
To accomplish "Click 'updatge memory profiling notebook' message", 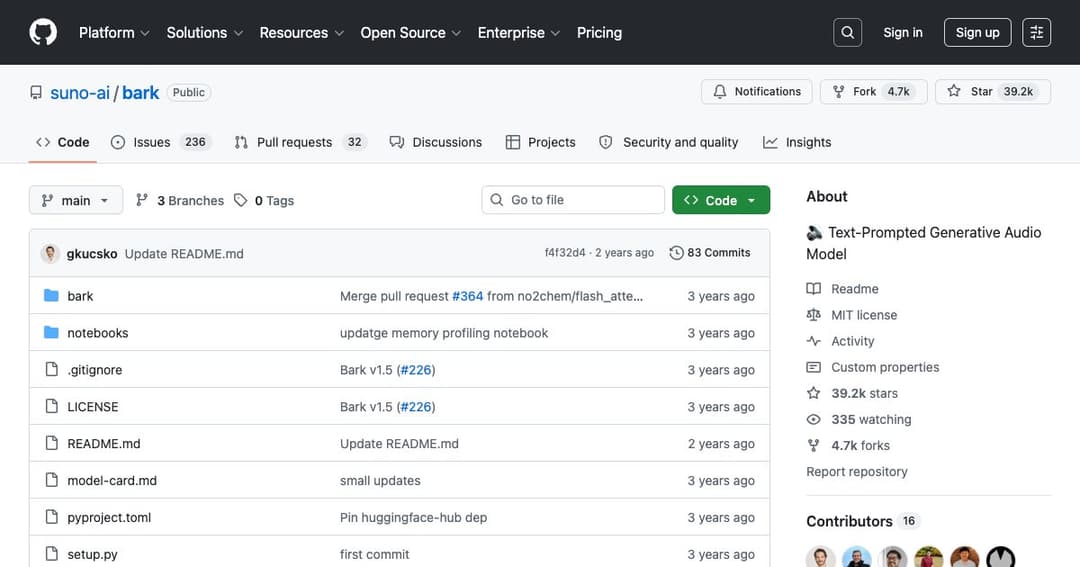I will click(x=444, y=333).
